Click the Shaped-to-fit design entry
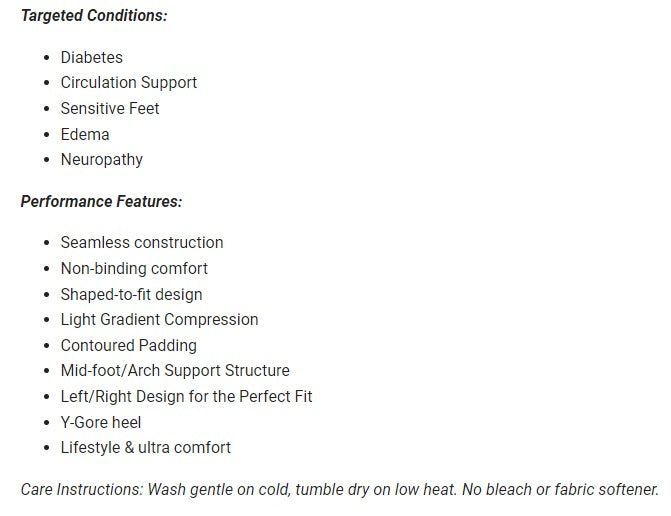Viewport: 671px width, 516px height. (131, 294)
